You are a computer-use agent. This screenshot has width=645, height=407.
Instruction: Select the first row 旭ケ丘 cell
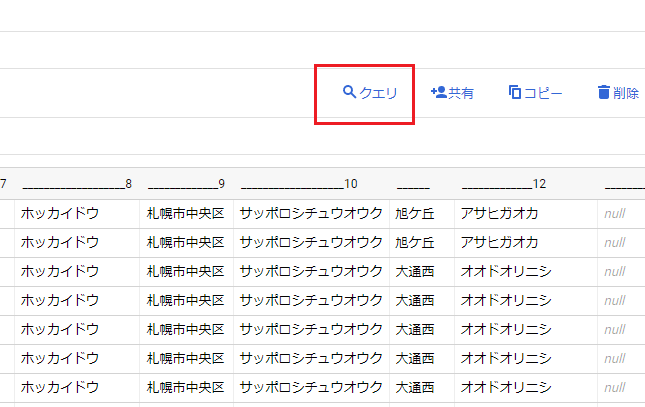tap(415, 213)
